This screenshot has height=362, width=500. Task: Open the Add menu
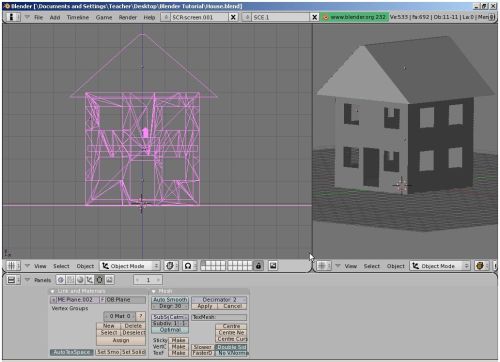coord(55,17)
